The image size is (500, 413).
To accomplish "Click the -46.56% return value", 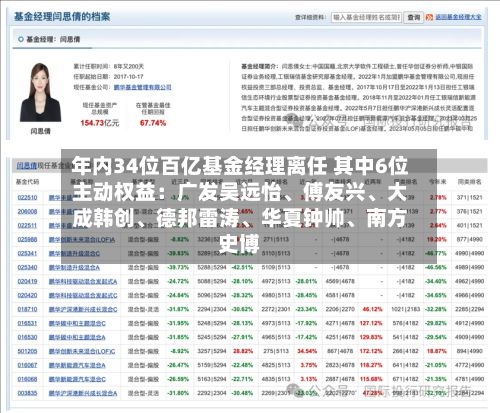I will (436, 268).
